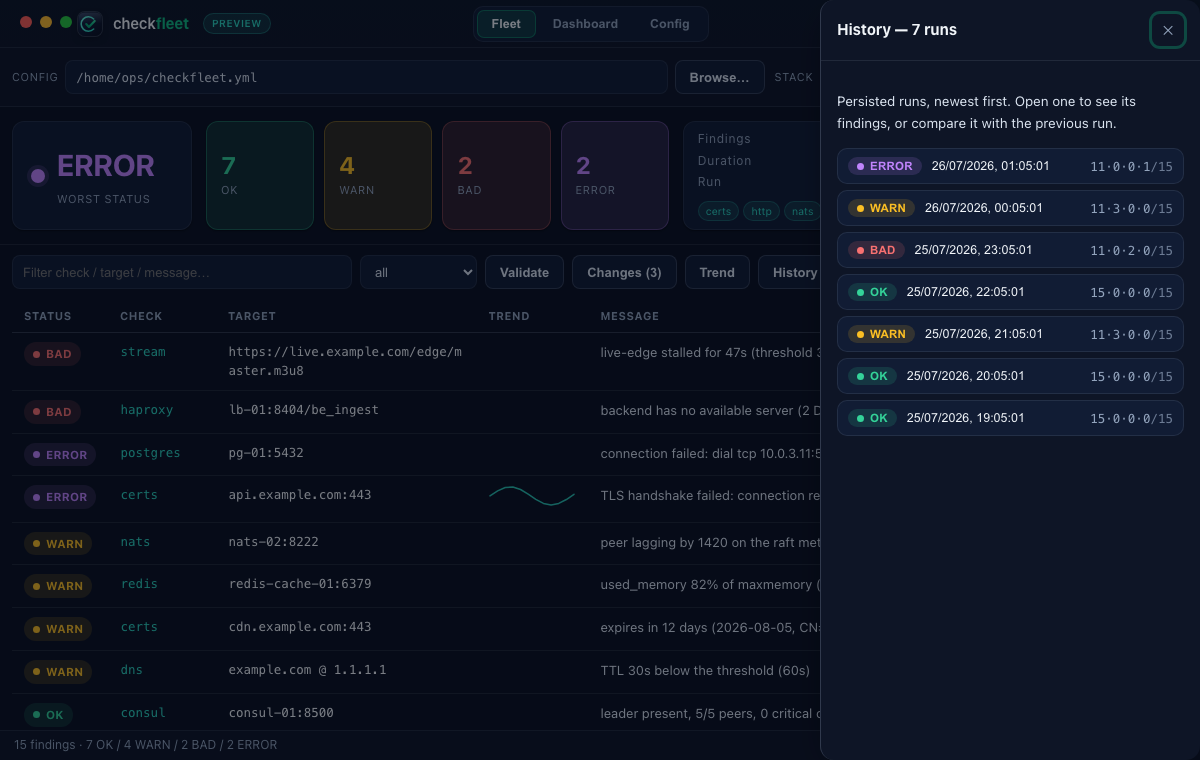The image size is (1200, 760).
Task: Click the WARN status badge for redis
Action: pyautogui.click(x=58, y=586)
